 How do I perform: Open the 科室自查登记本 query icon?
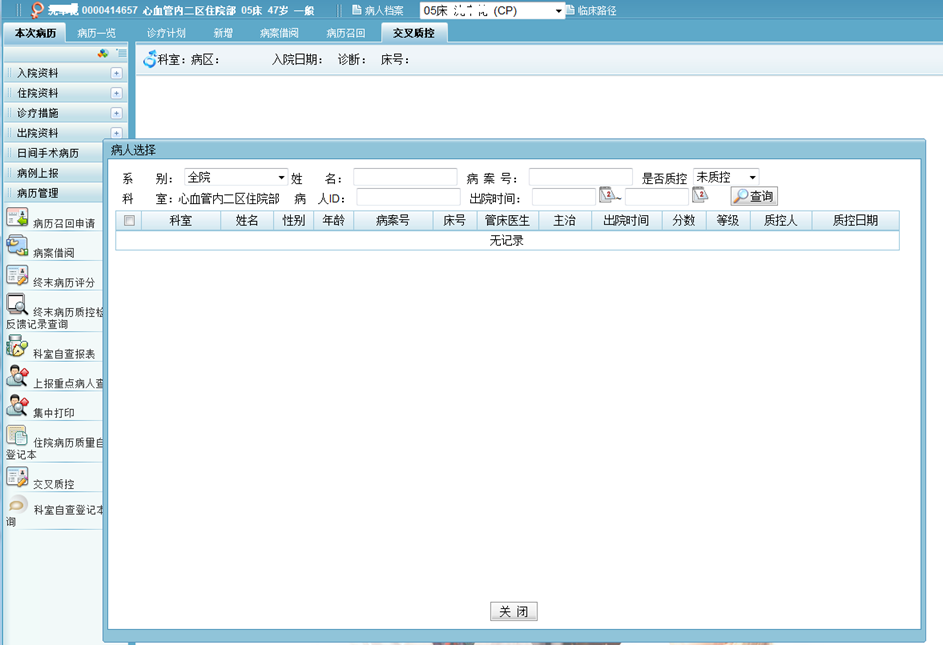(17, 504)
